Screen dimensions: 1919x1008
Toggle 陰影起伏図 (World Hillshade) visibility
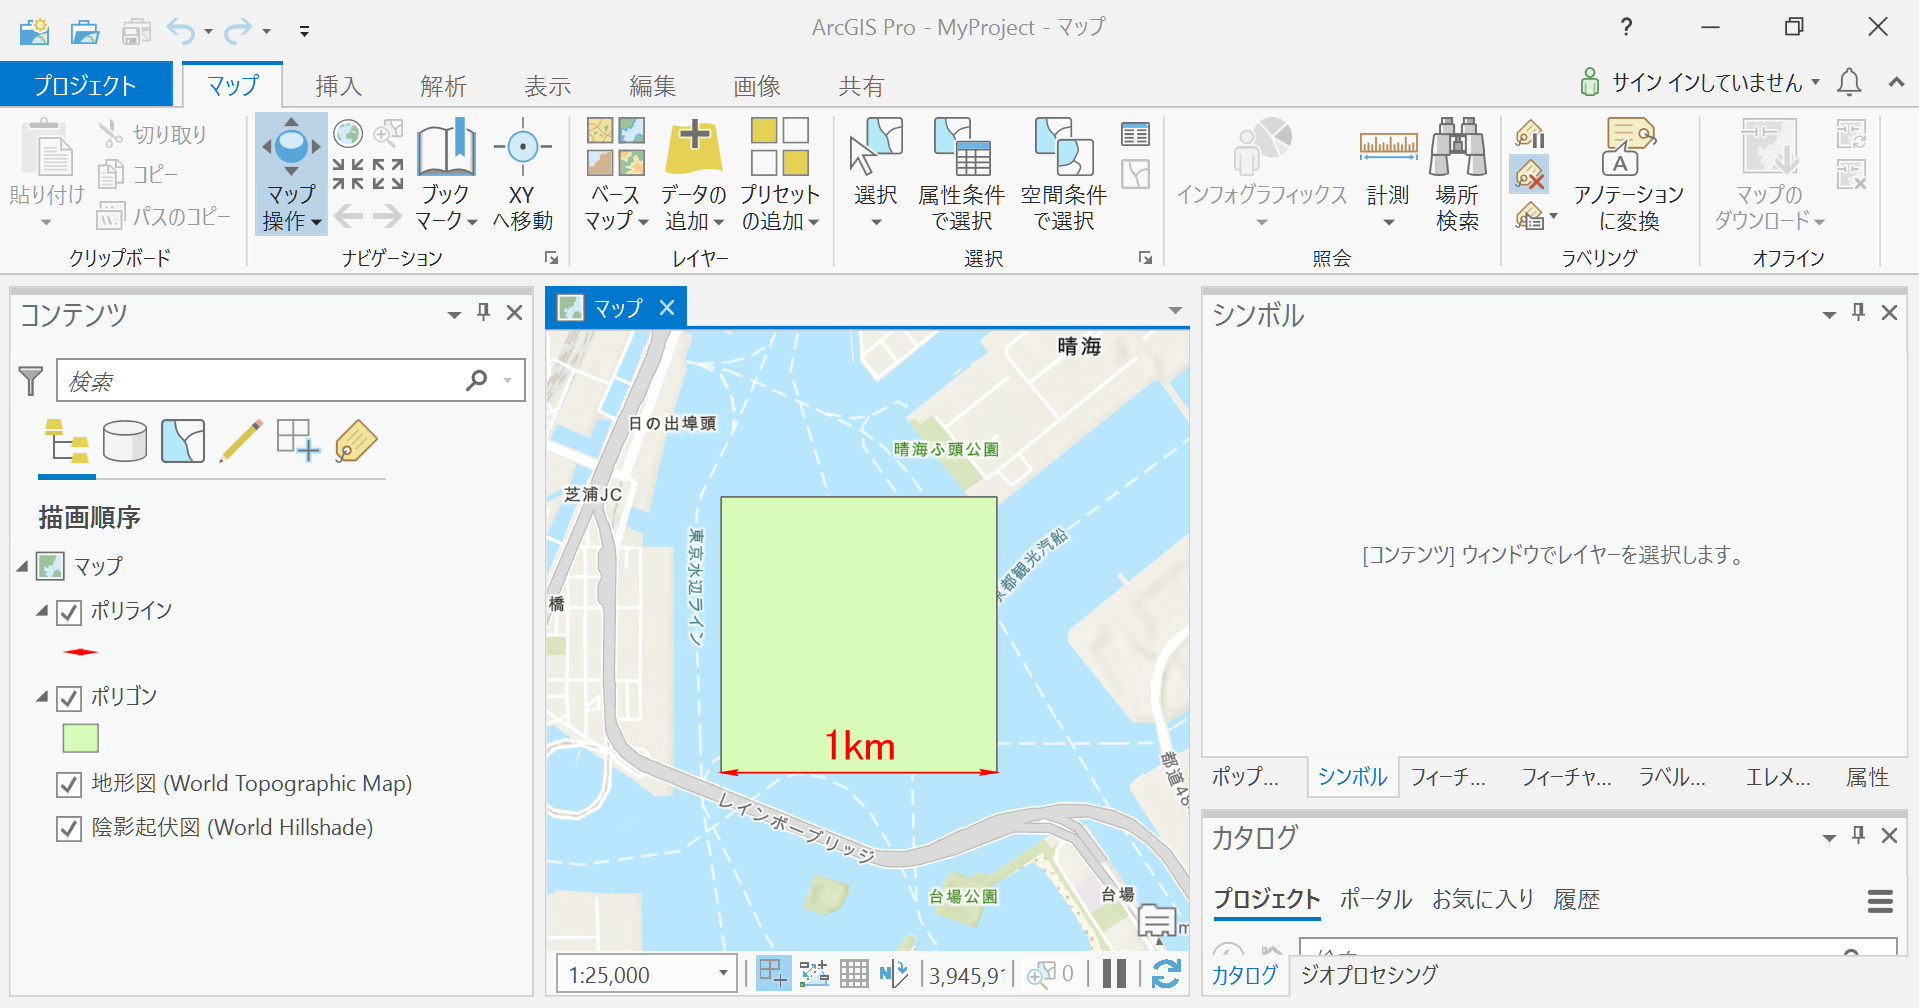(x=69, y=828)
